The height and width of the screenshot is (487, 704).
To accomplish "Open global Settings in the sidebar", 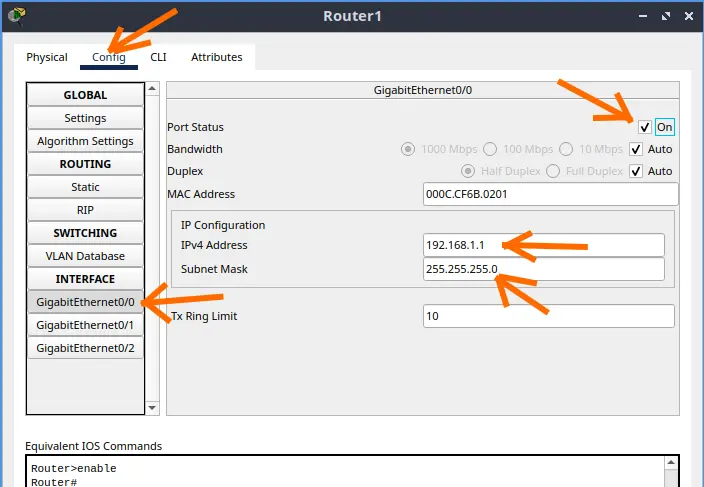I will (85, 118).
